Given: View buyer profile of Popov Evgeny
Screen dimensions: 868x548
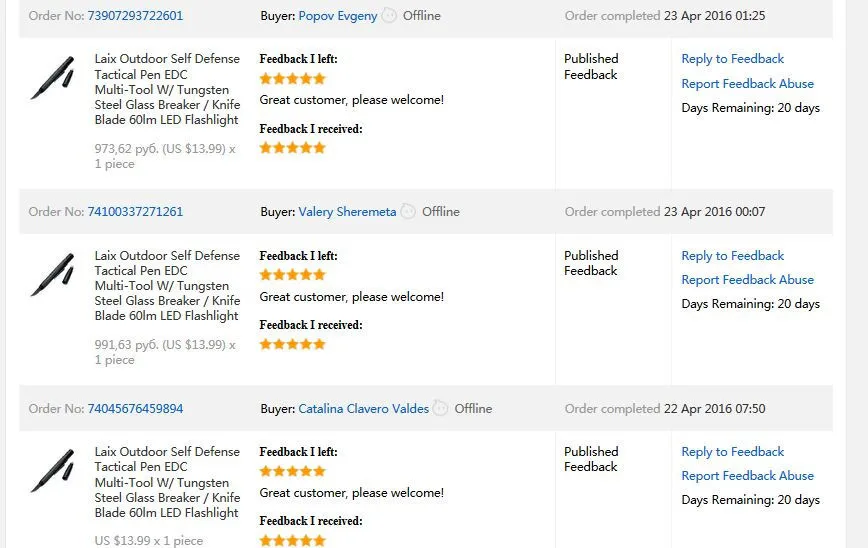Looking at the screenshot, I should [338, 16].
